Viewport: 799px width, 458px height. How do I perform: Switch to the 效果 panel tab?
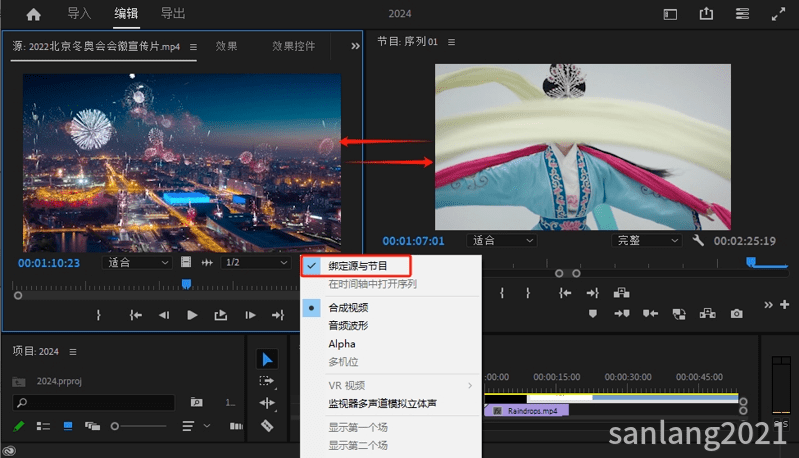point(226,46)
